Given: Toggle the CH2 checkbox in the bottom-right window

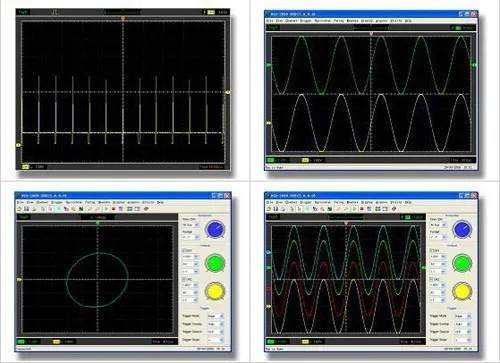Looking at the screenshot, I should pos(431,279).
